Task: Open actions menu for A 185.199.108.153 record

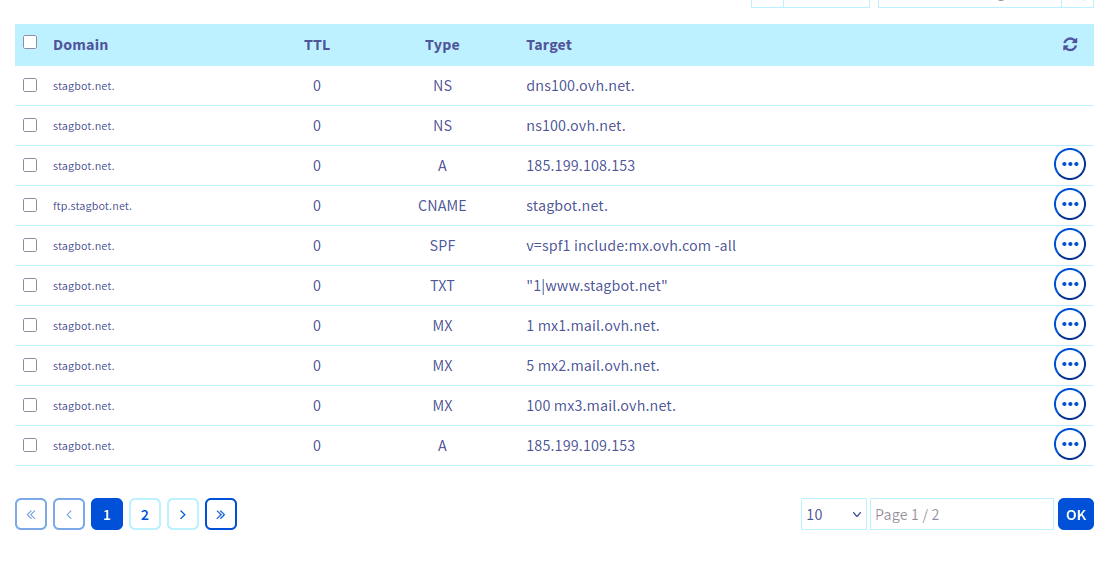Action: (x=1069, y=165)
